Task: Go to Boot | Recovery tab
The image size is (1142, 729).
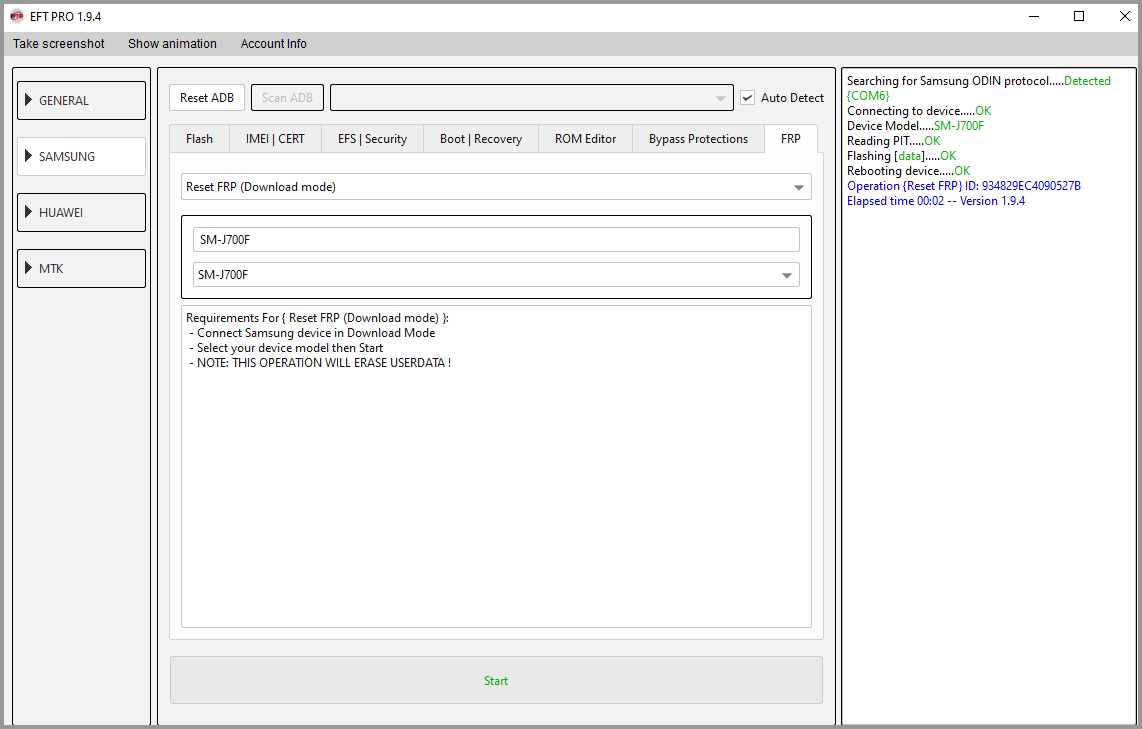Action: pos(481,139)
